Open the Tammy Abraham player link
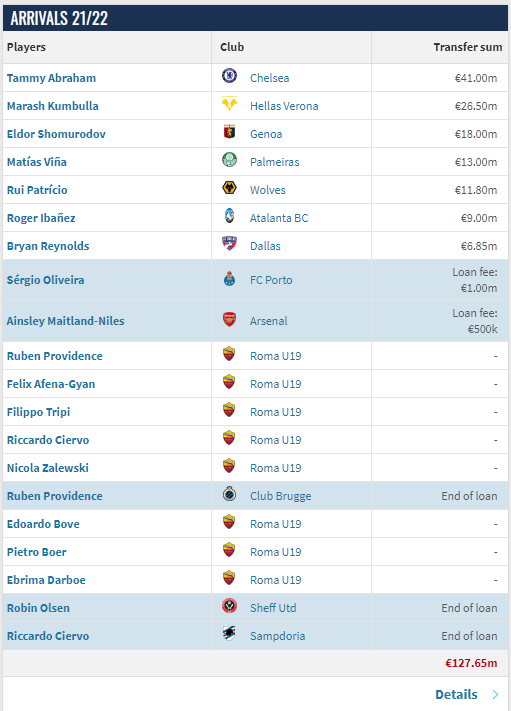 click(x=51, y=78)
